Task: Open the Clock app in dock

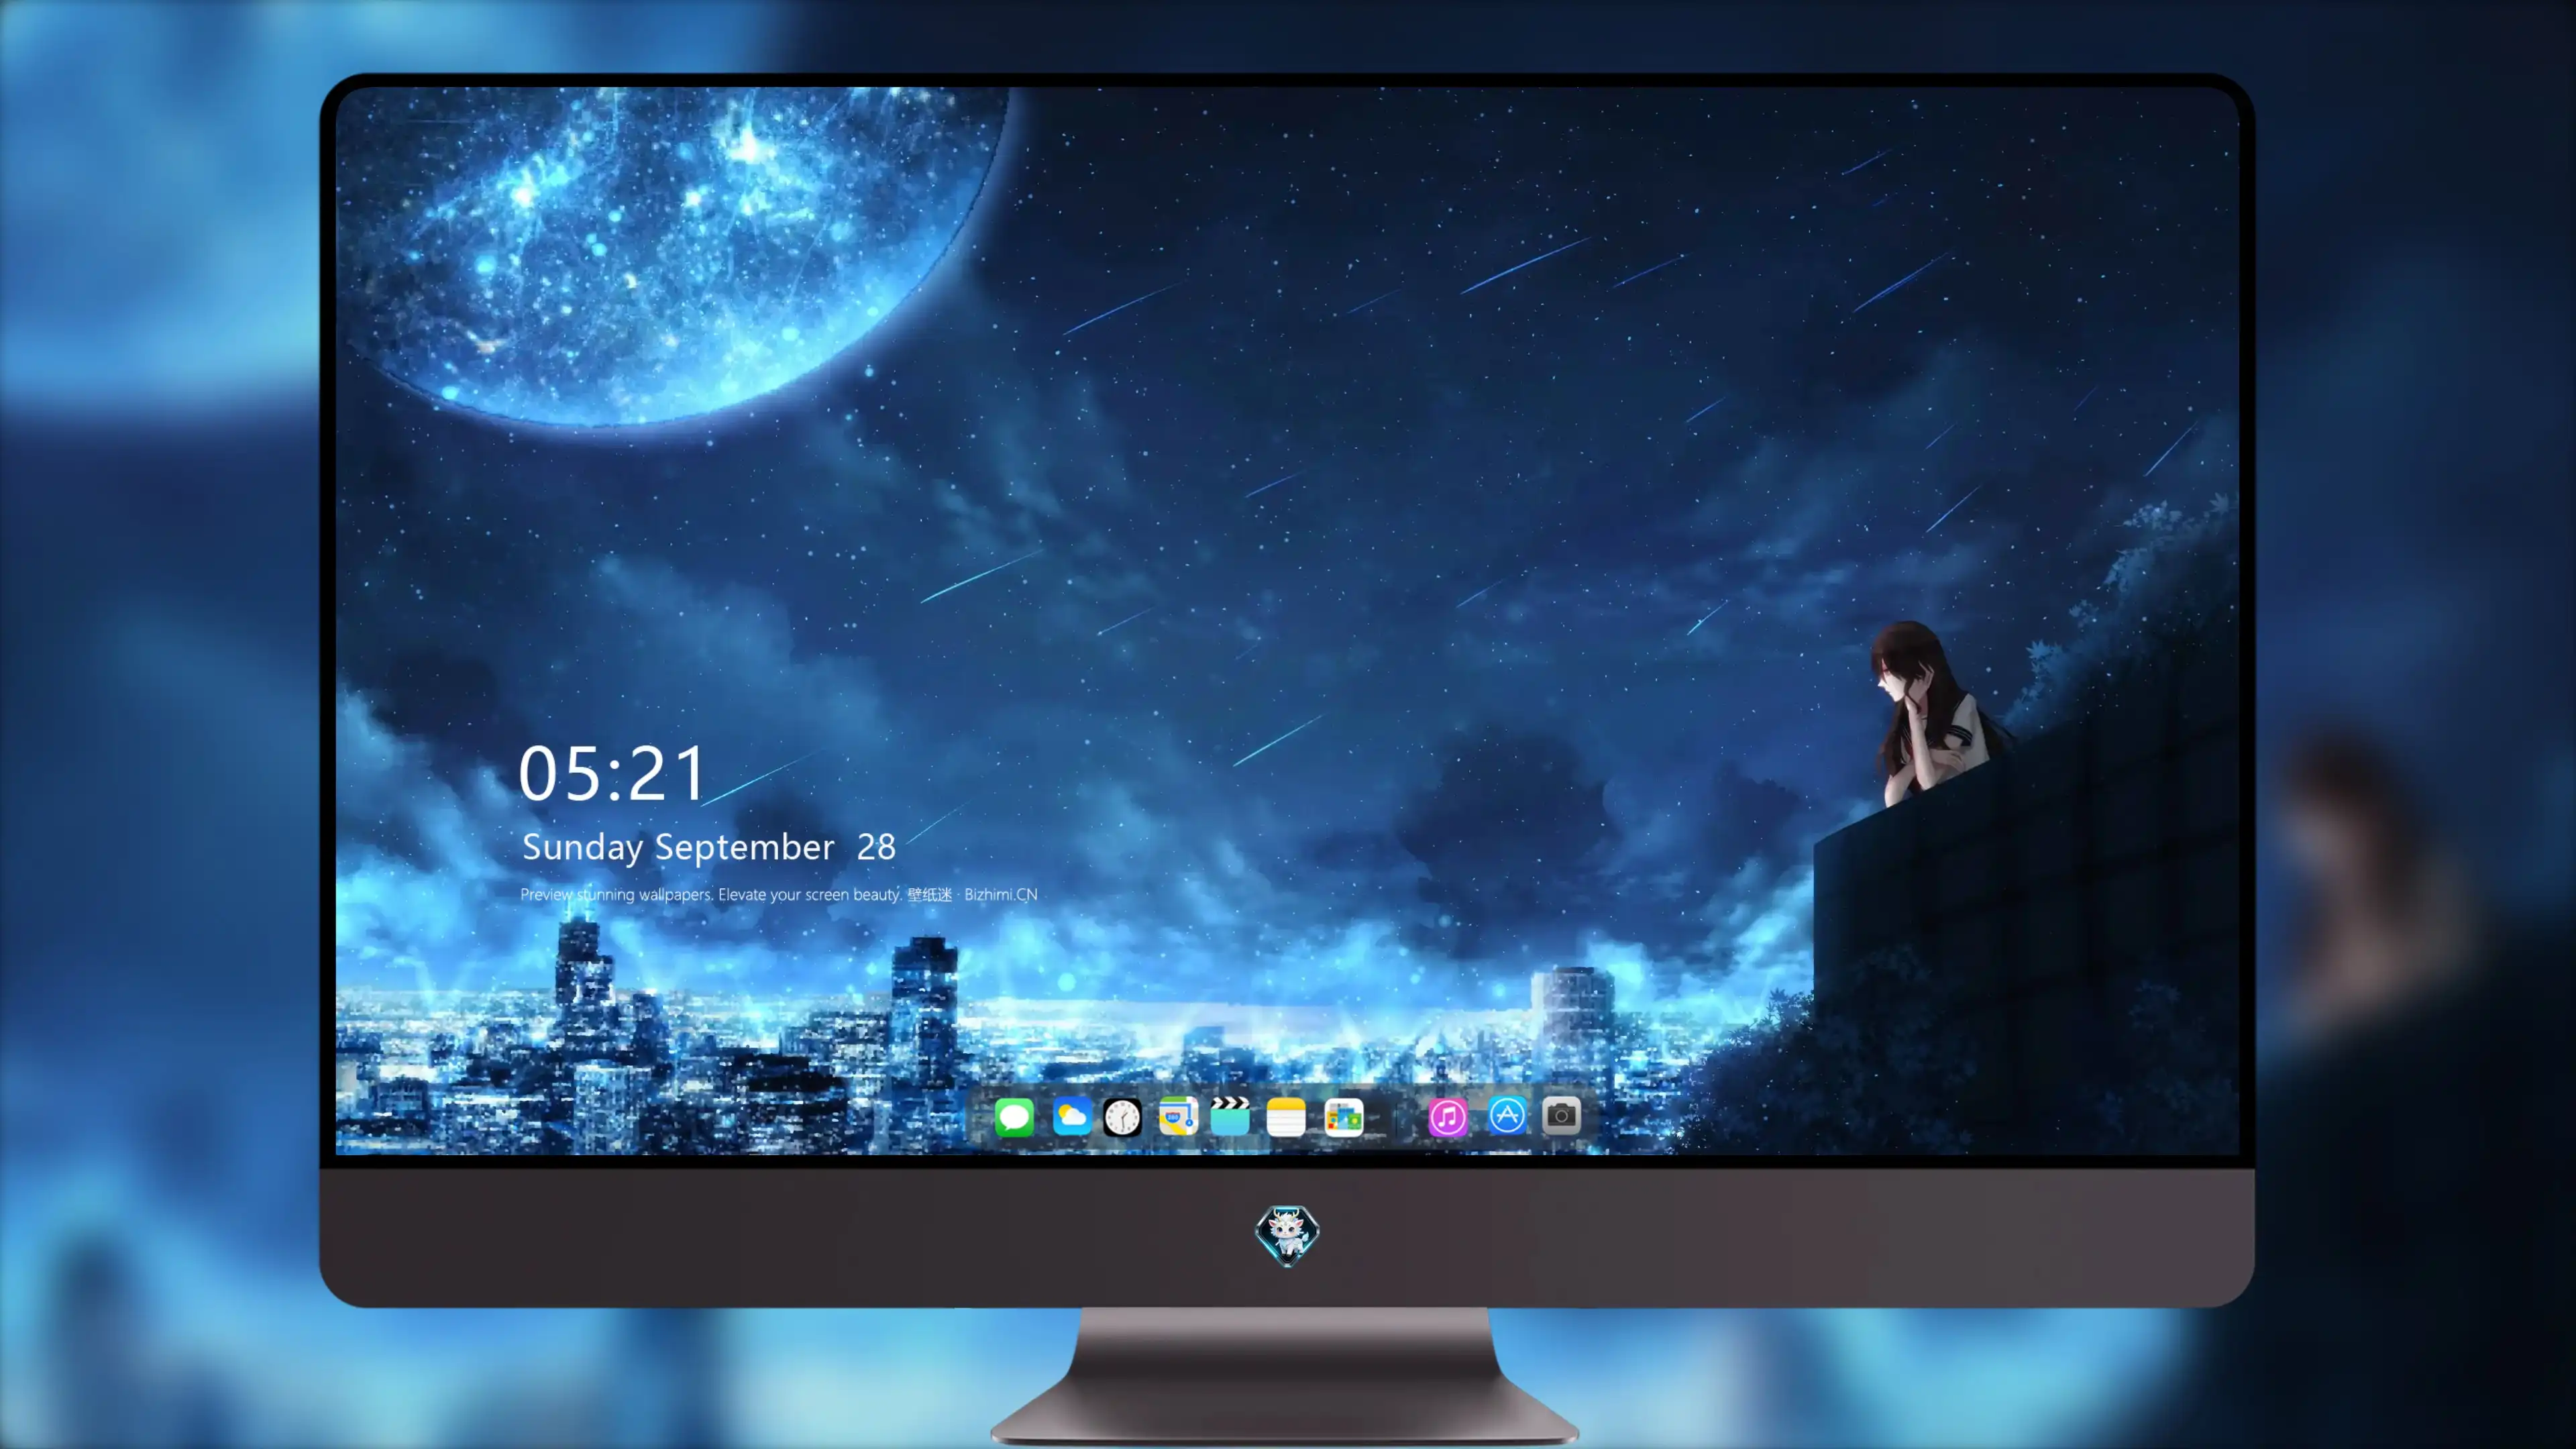Action: pyautogui.click(x=1122, y=1116)
